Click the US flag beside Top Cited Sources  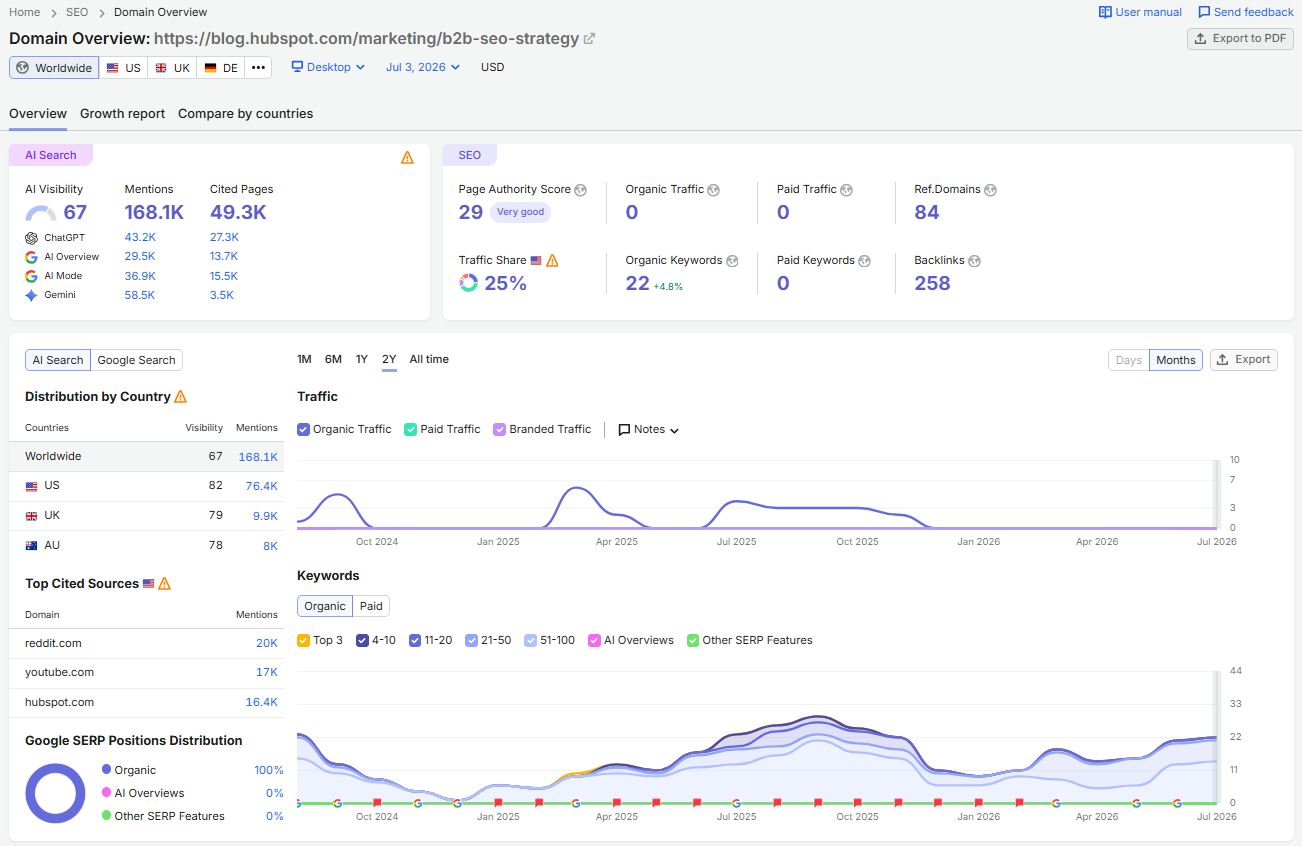pos(149,583)
